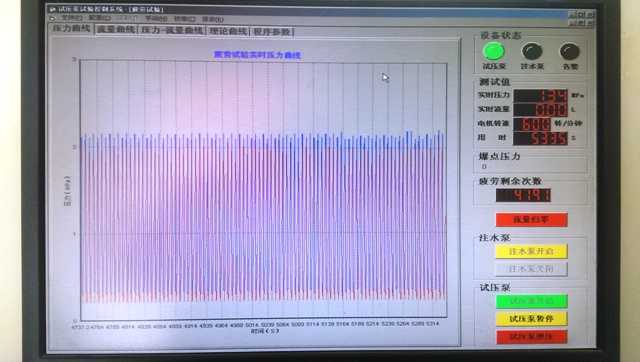Click the yellow 试压泵暂停 button

531,319
